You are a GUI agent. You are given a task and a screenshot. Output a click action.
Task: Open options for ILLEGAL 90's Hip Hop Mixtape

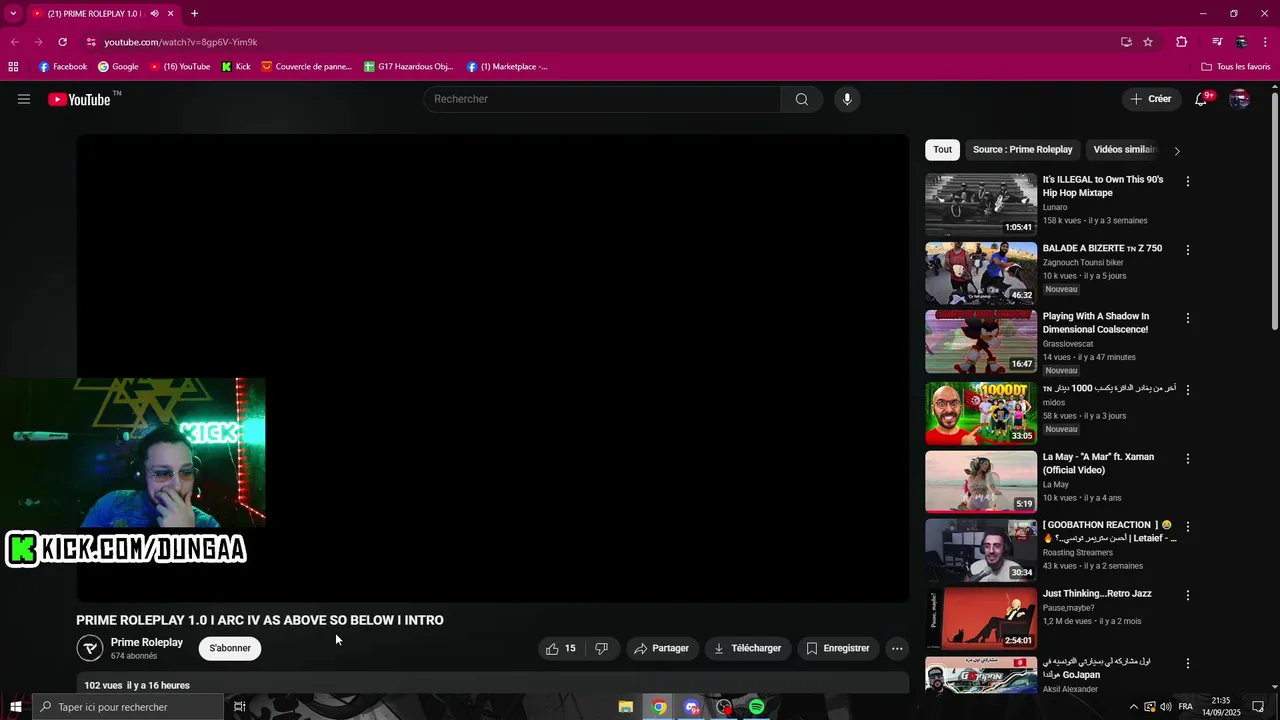pyautogui.click(x=1188, y=182)
